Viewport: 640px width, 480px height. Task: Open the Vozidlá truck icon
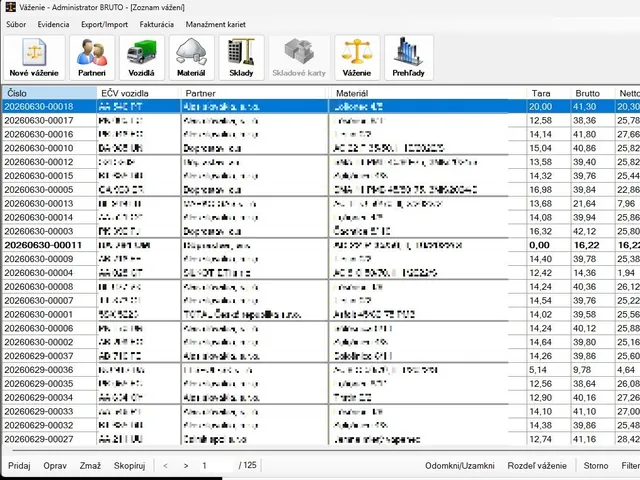(x=142, y=58)
